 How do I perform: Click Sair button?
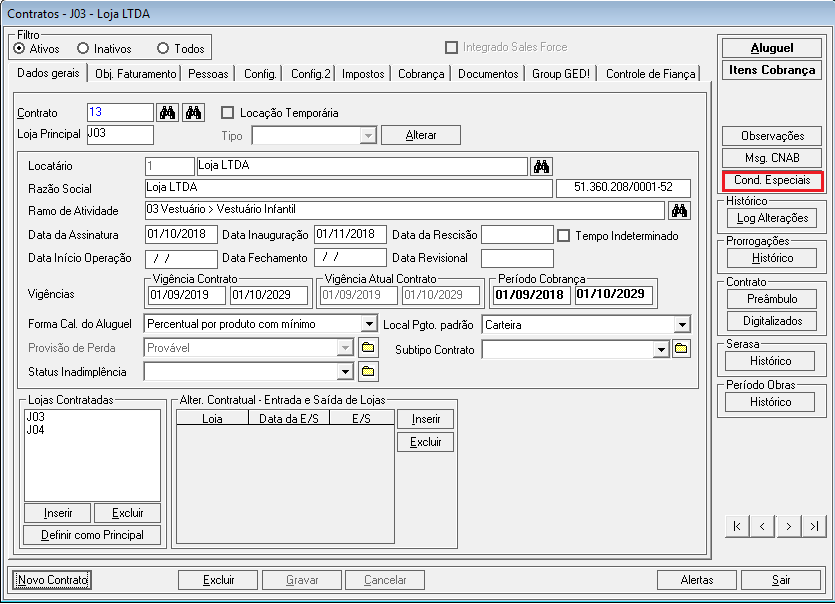tap(781, 579)
